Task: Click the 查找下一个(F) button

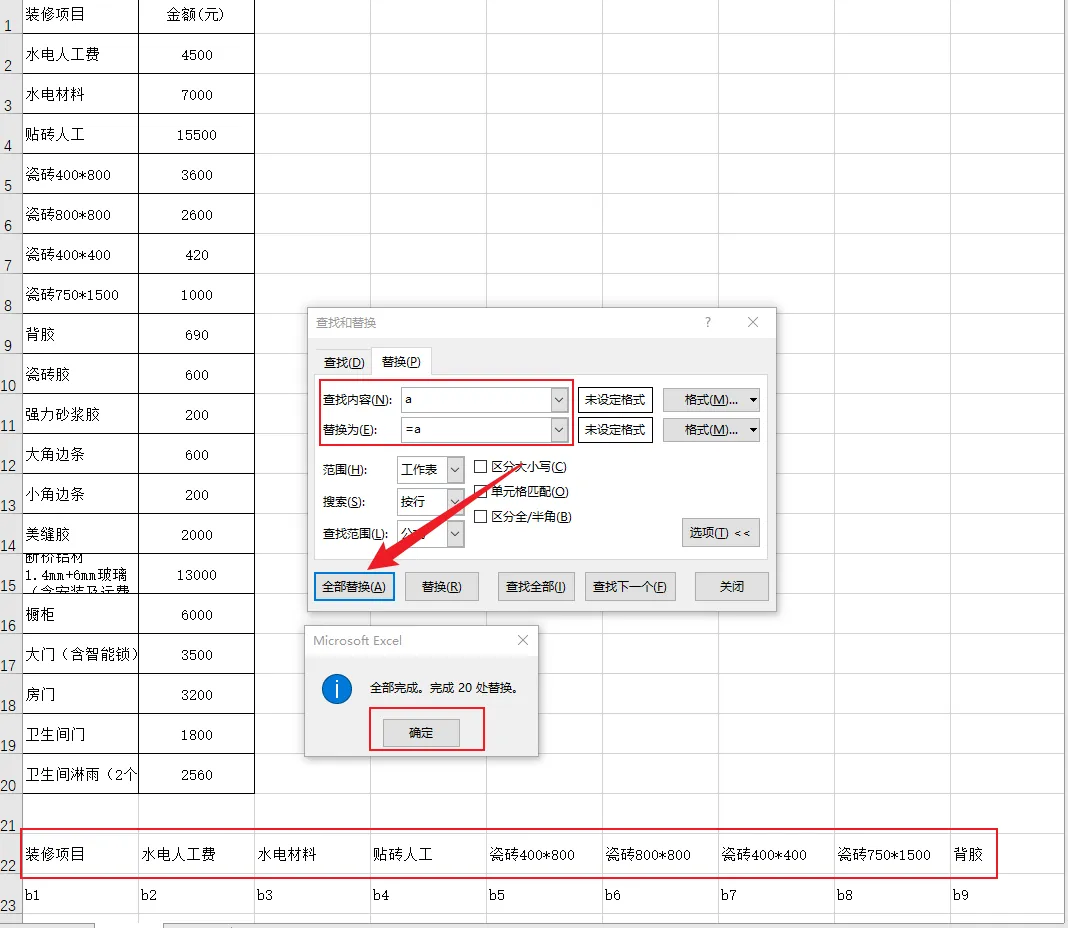Action: (630, 587)
